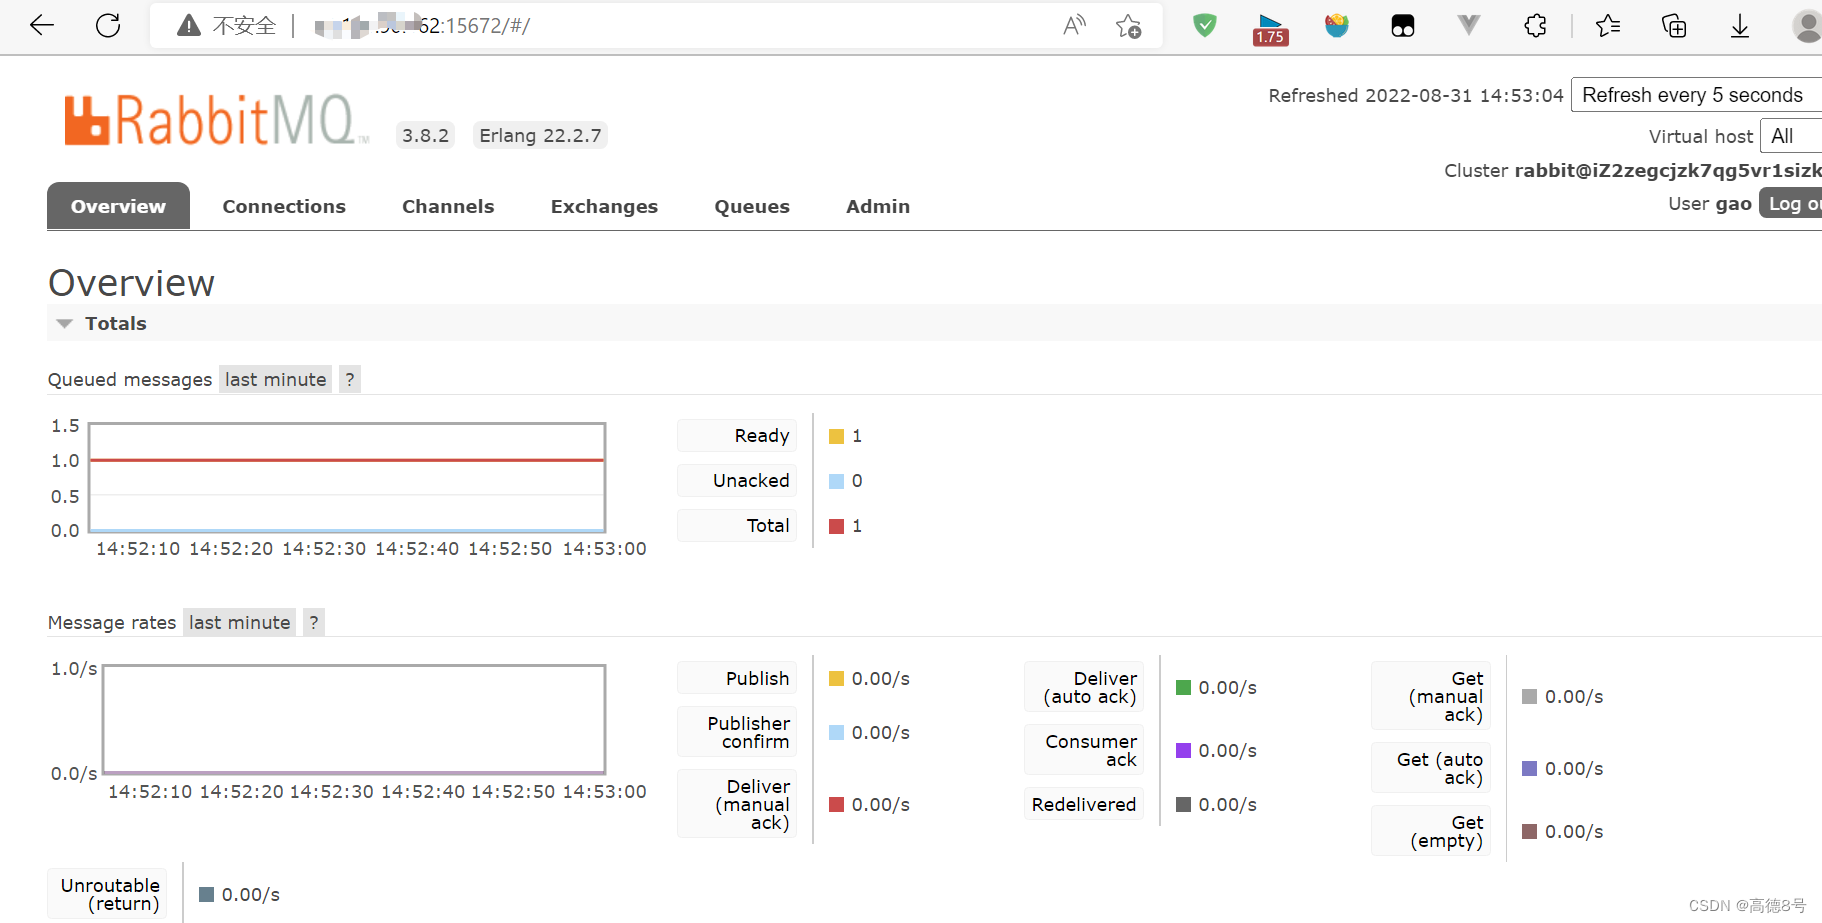Open the favorites list icon

click(1608, 26)
